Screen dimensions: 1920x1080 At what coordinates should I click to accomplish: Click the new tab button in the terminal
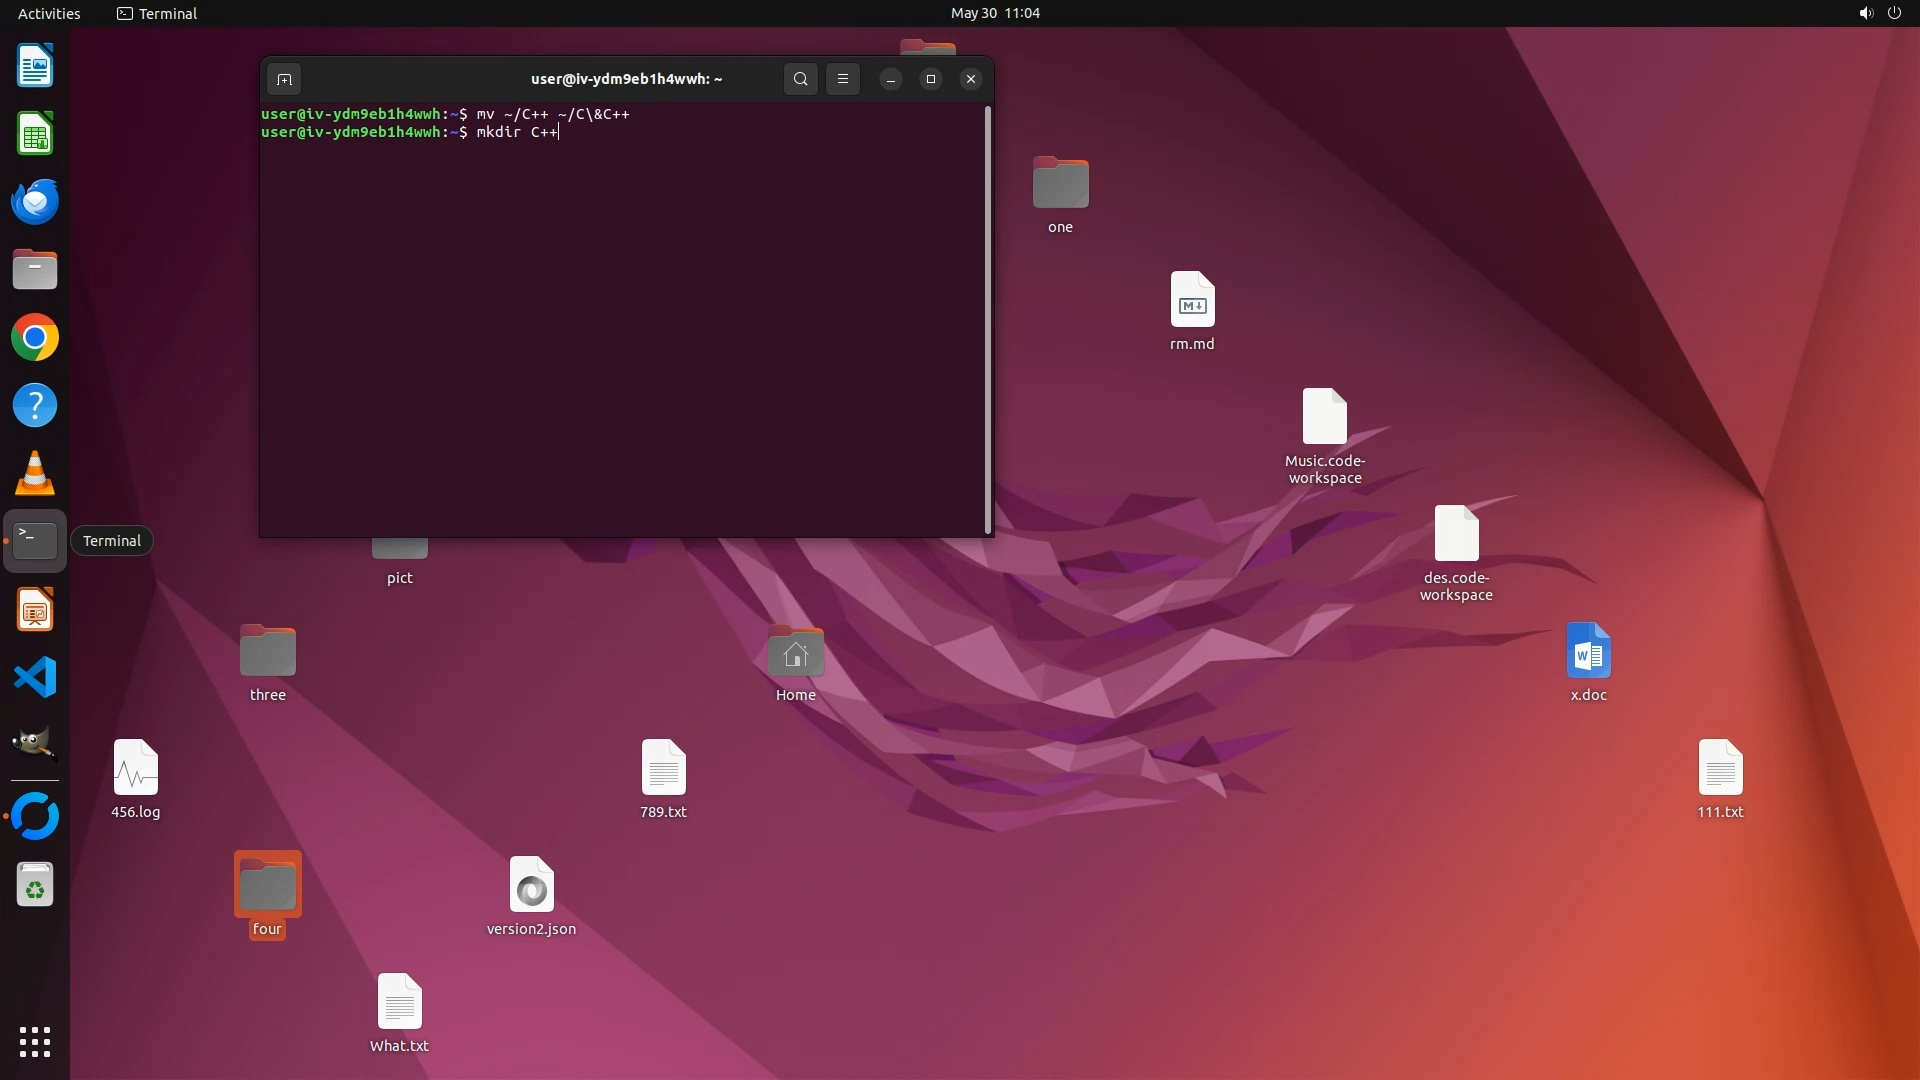284,79
